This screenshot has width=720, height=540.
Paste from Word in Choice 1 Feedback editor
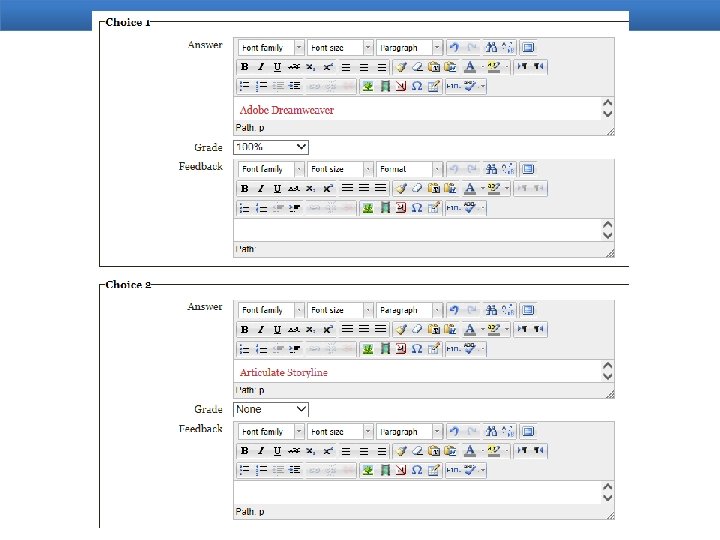point(450,188)
